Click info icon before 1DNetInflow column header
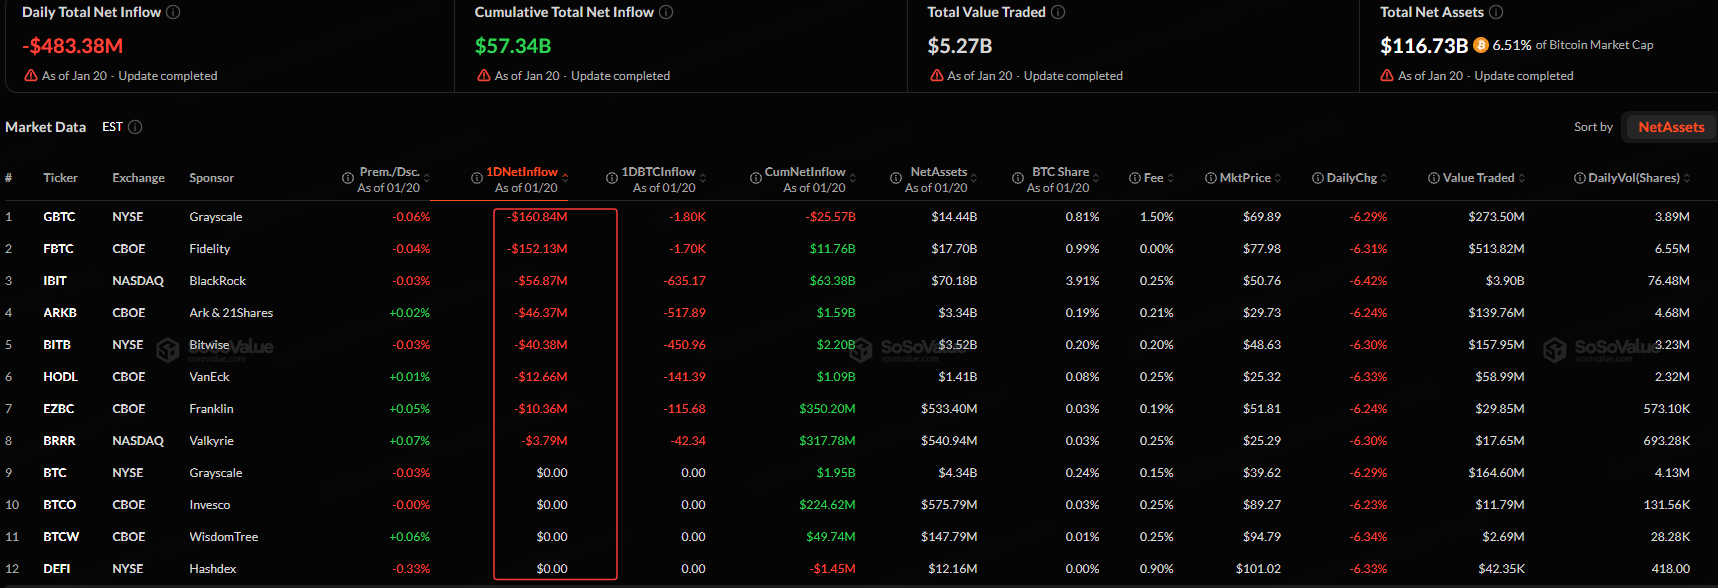 point(477,178)
